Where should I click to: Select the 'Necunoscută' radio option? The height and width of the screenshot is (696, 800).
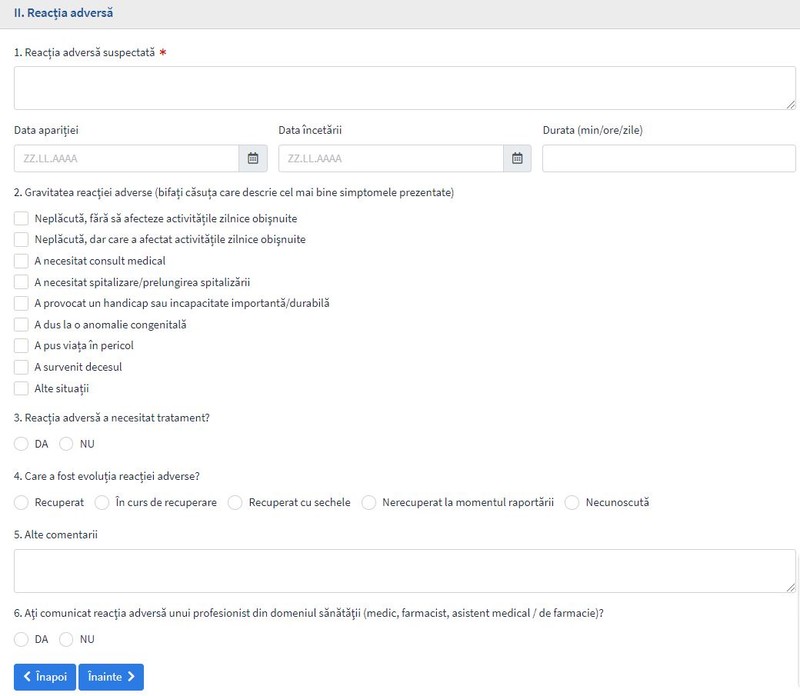click(572, 502)
